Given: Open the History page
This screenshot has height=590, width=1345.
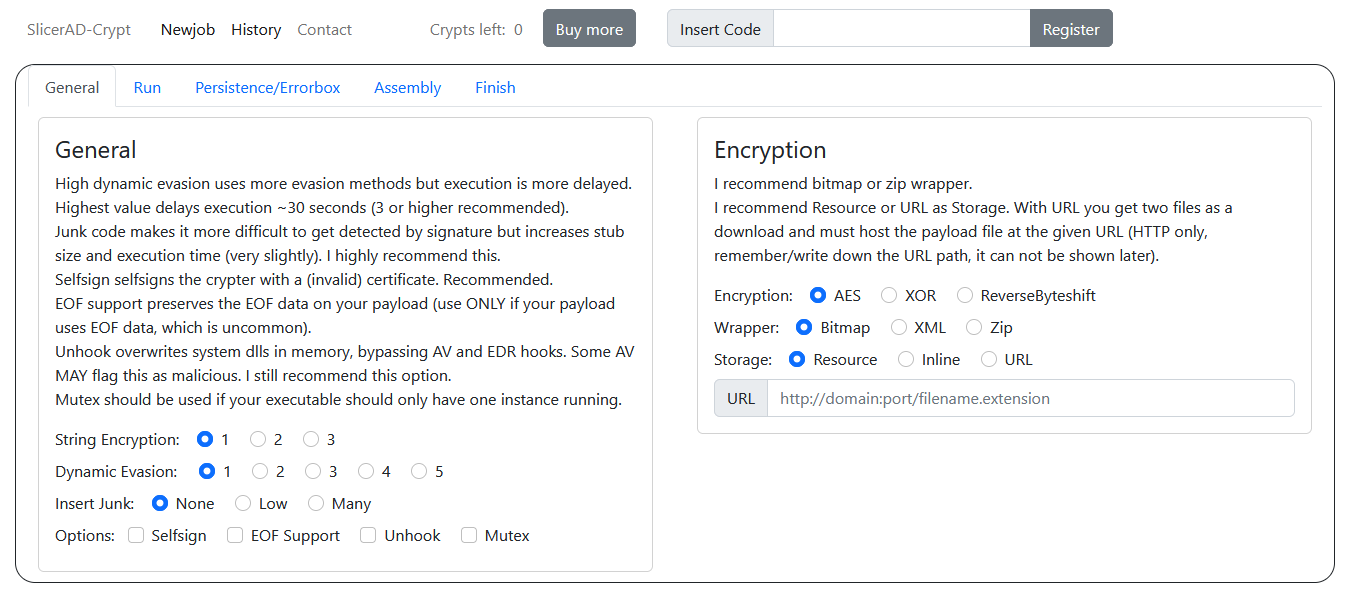Looking at the screenshot, I should (256, 30).
